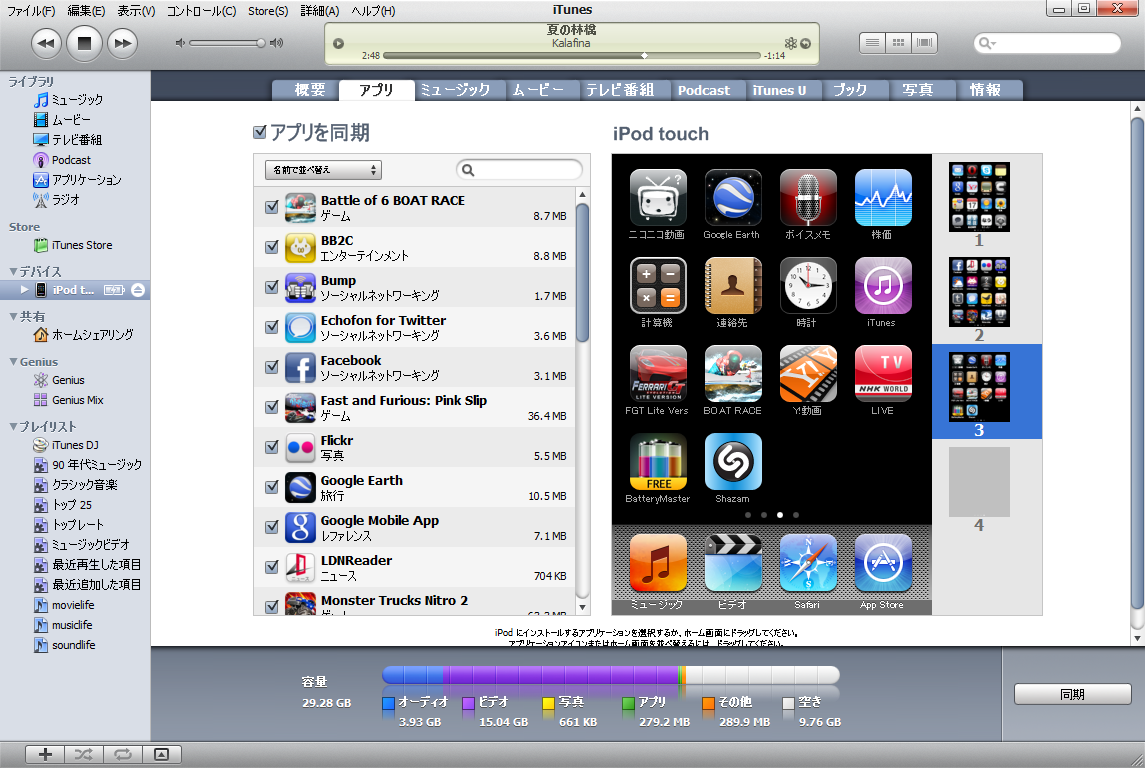Click the app list vertical scrollbar thumb
The image size is (1145, 768).
click(582, 272)
